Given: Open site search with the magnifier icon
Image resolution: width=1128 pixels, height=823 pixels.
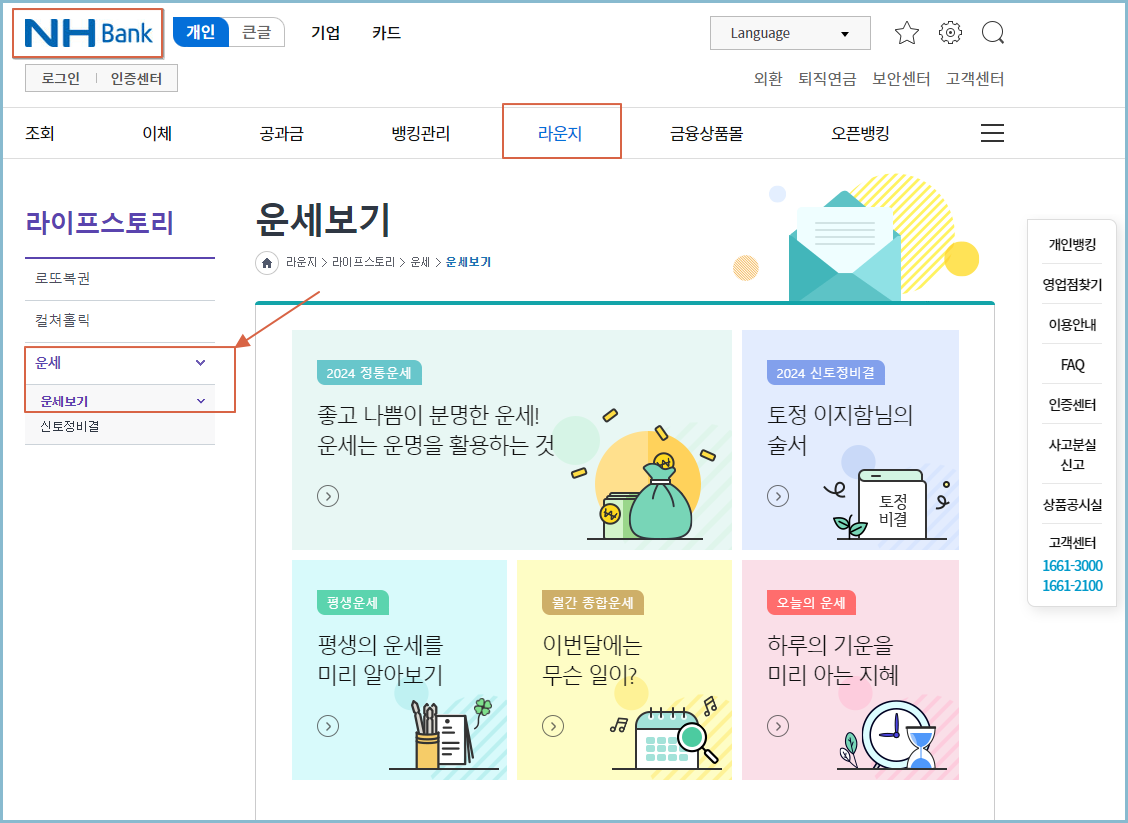Looking at the screenshot, I should (x=993, y=32).
